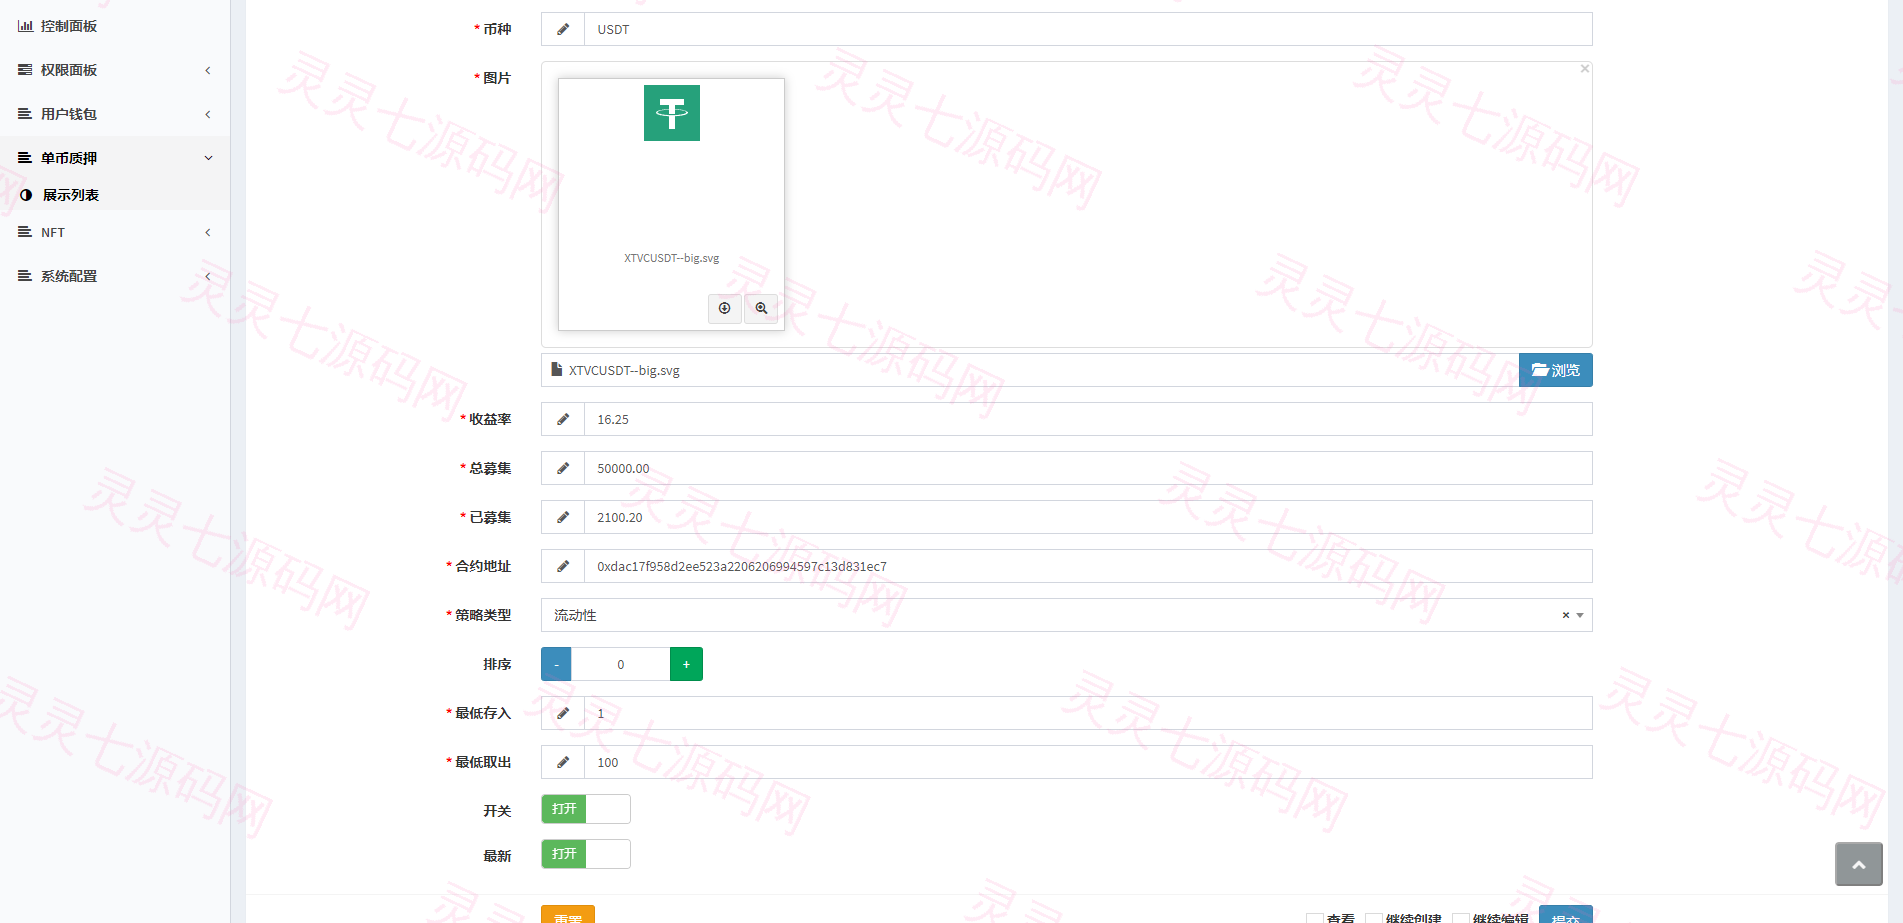Click the 收益率 field showing 16.25

click(x=1088, y=419)
